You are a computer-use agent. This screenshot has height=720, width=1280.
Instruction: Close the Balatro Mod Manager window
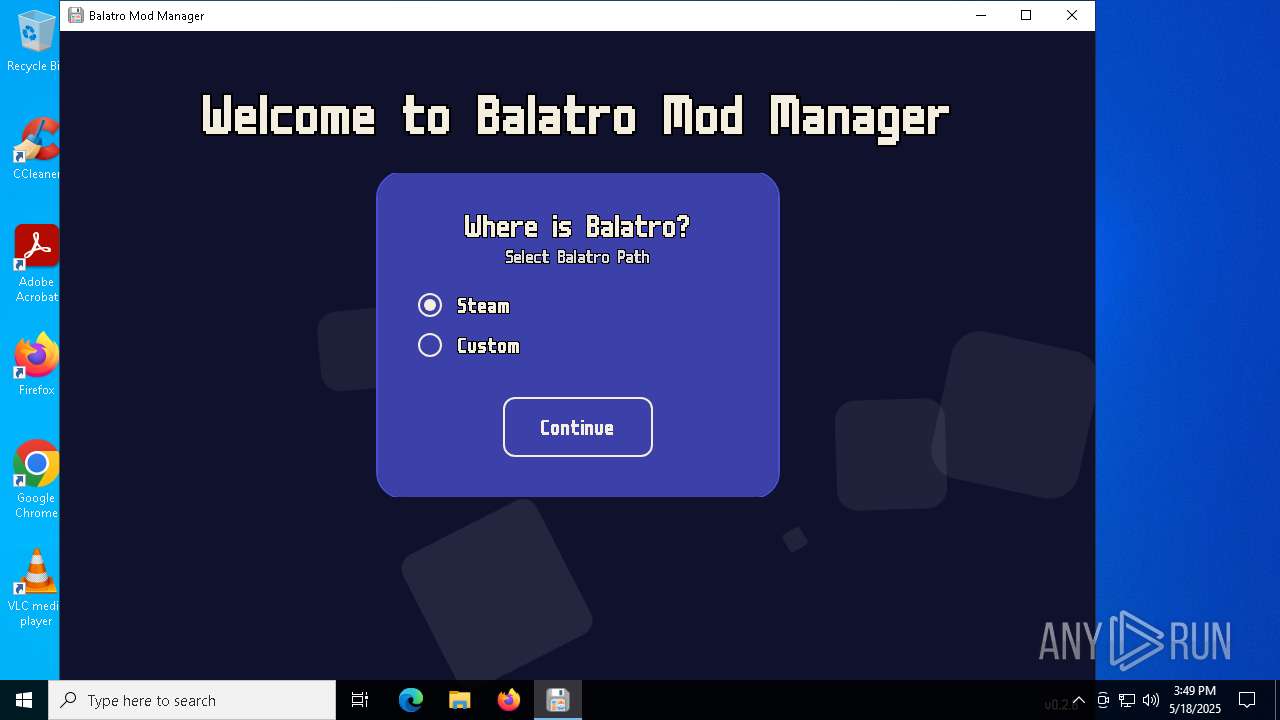[x=1072, y=15]
